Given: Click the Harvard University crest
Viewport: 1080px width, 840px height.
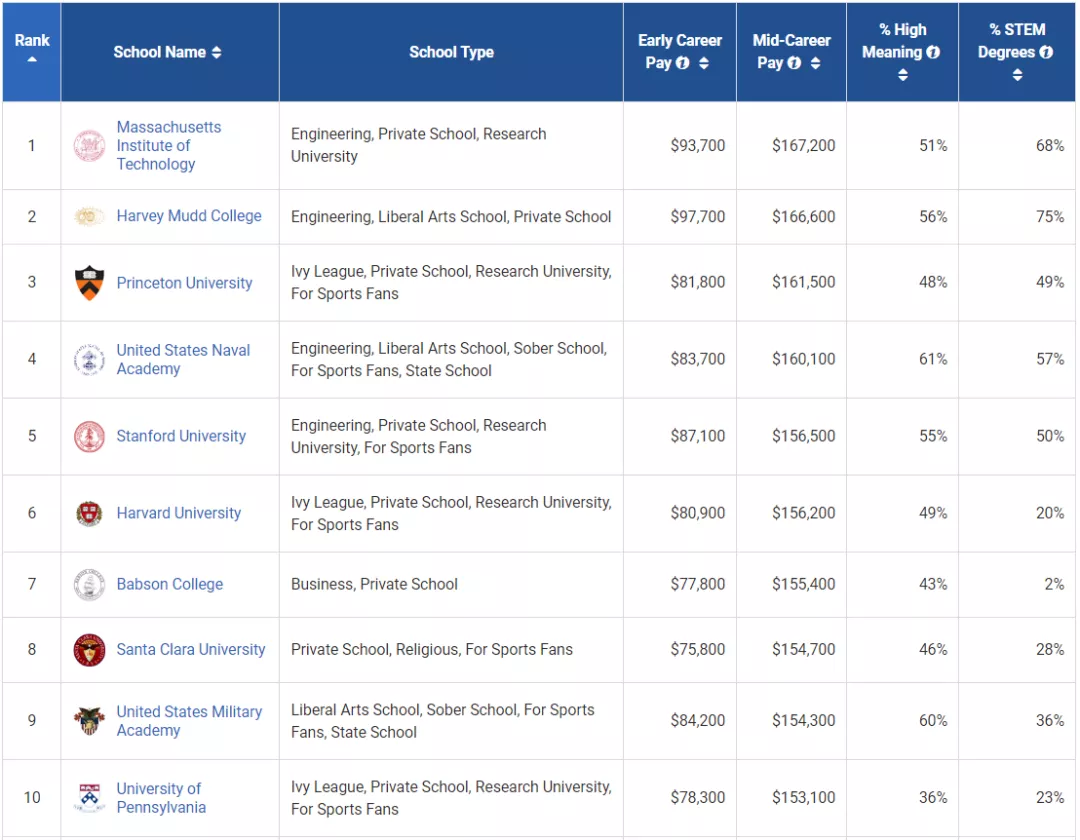Looking at the screenshot, I should coord(90,514).
